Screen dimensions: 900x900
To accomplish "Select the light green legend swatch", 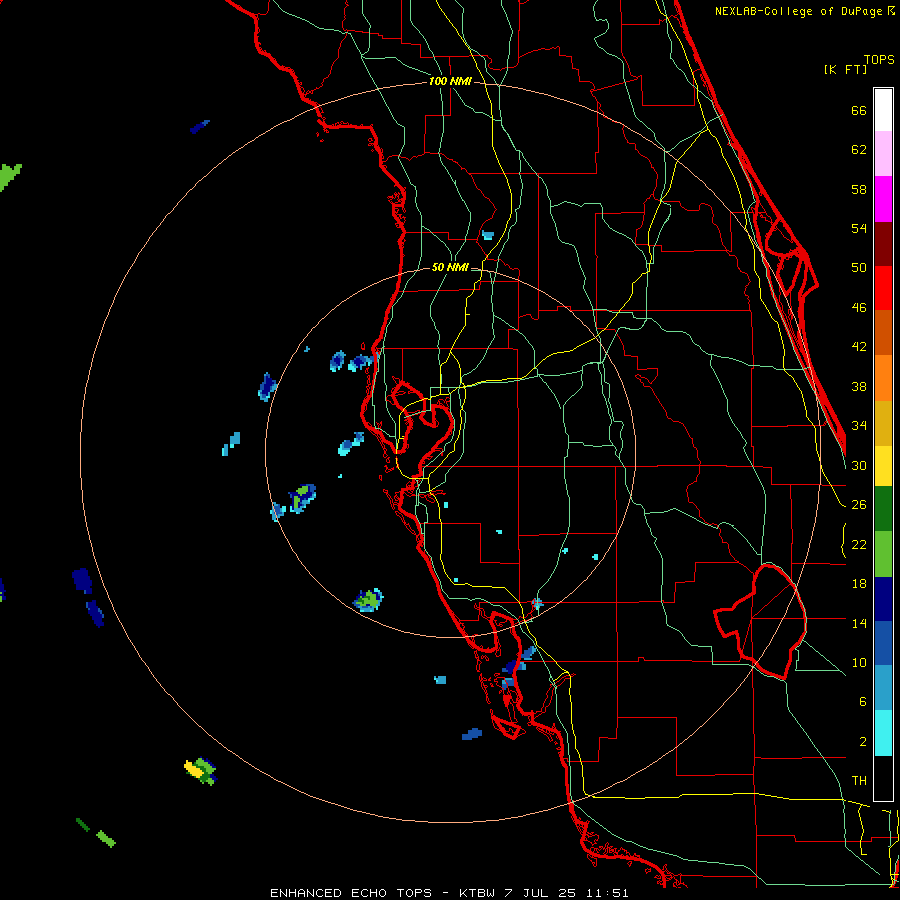I will point(883,554).
